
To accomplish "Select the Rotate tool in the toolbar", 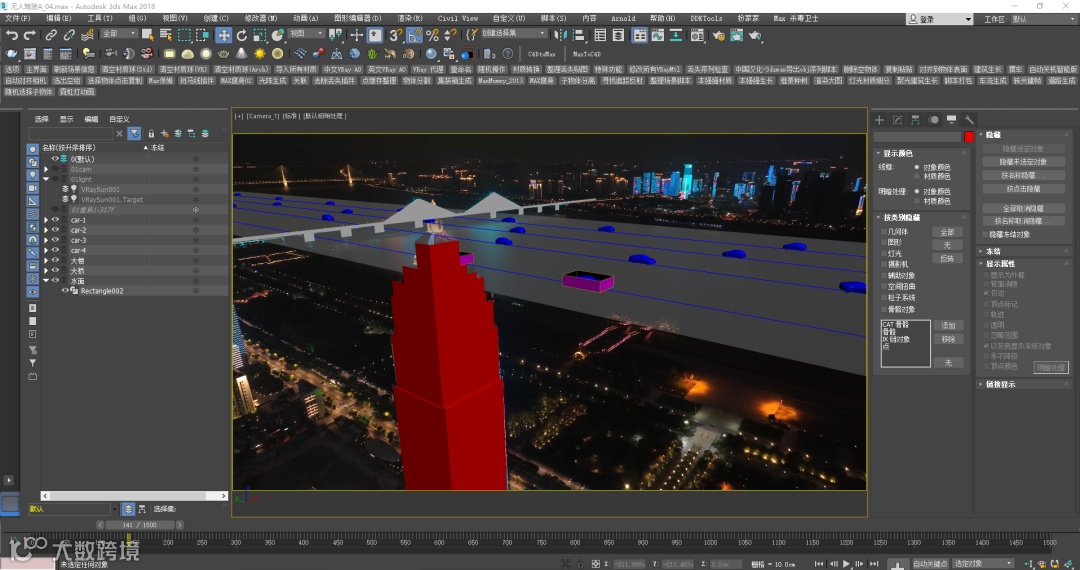I will (x=242, y=35).
